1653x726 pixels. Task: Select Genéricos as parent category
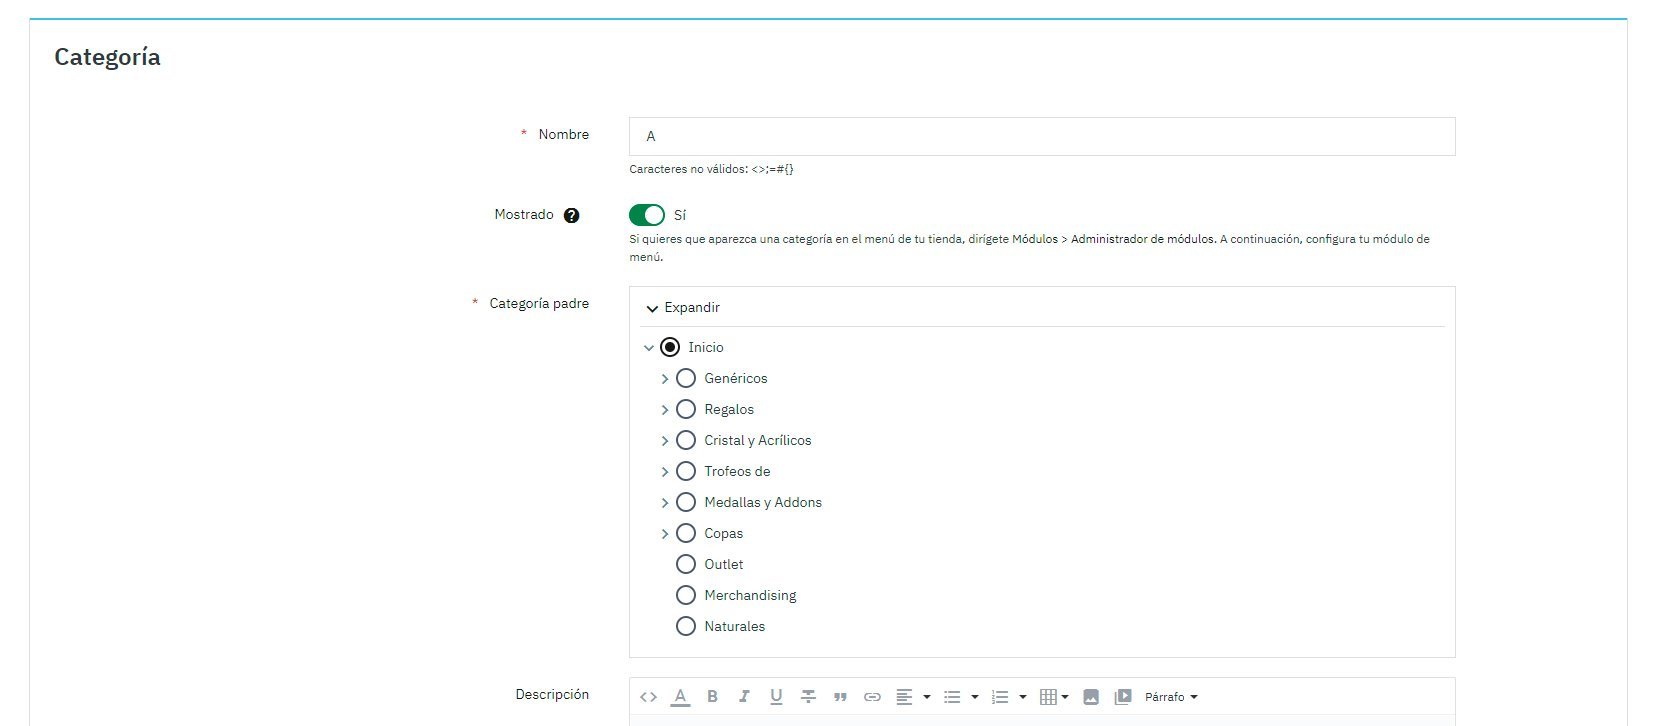(686, 378)
